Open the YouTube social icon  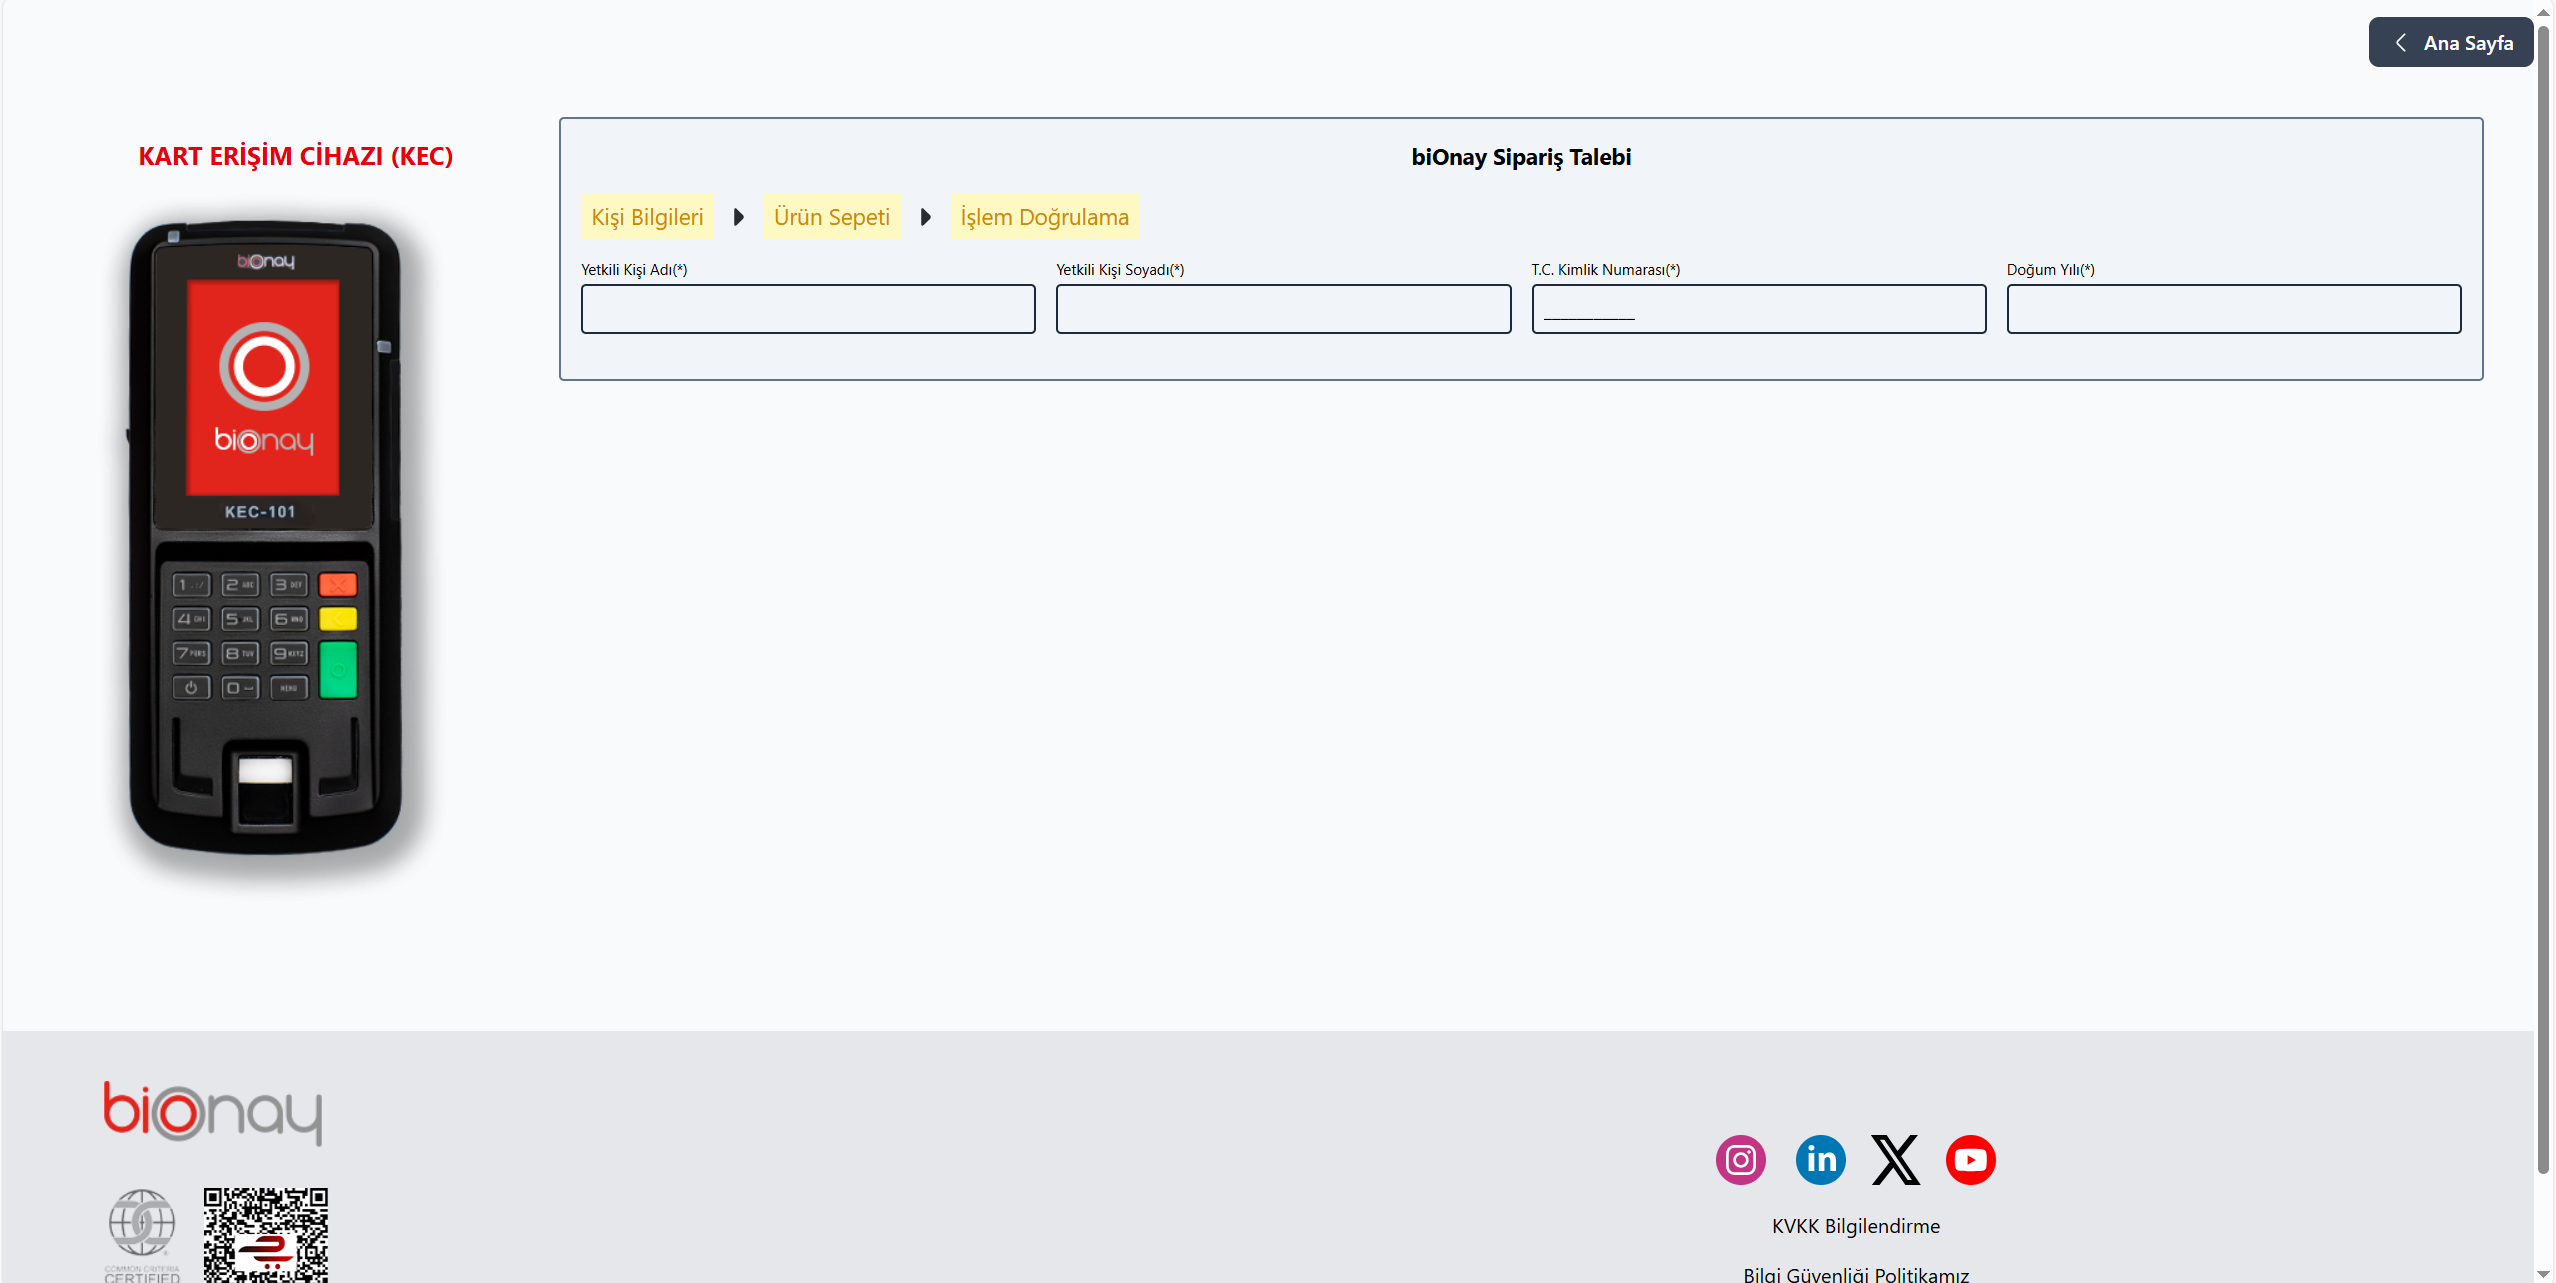[1970, 1160]
